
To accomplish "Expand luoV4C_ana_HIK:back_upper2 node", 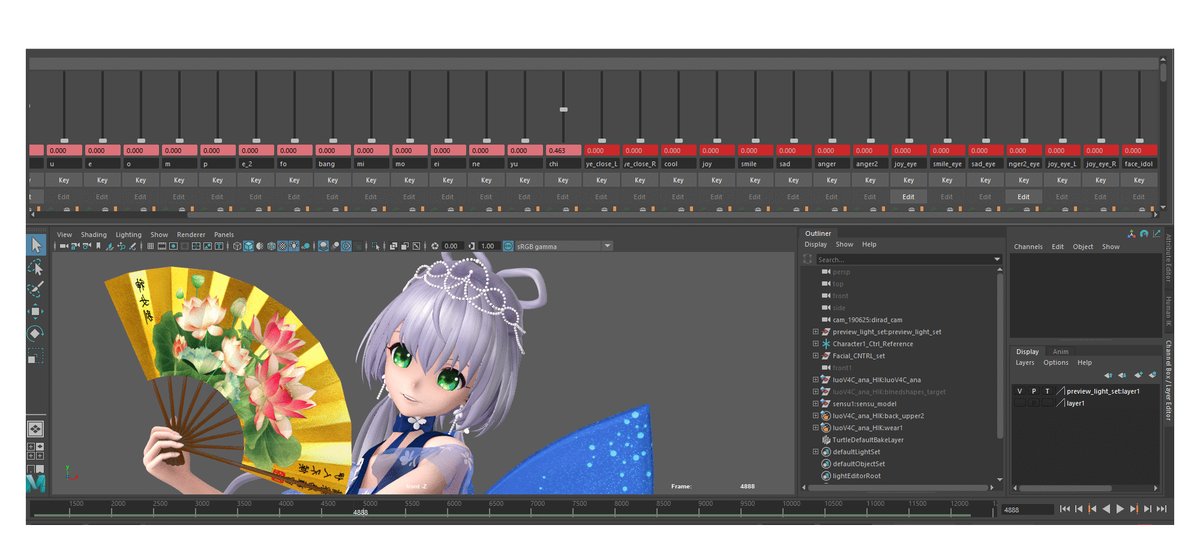I will (815, 415).
